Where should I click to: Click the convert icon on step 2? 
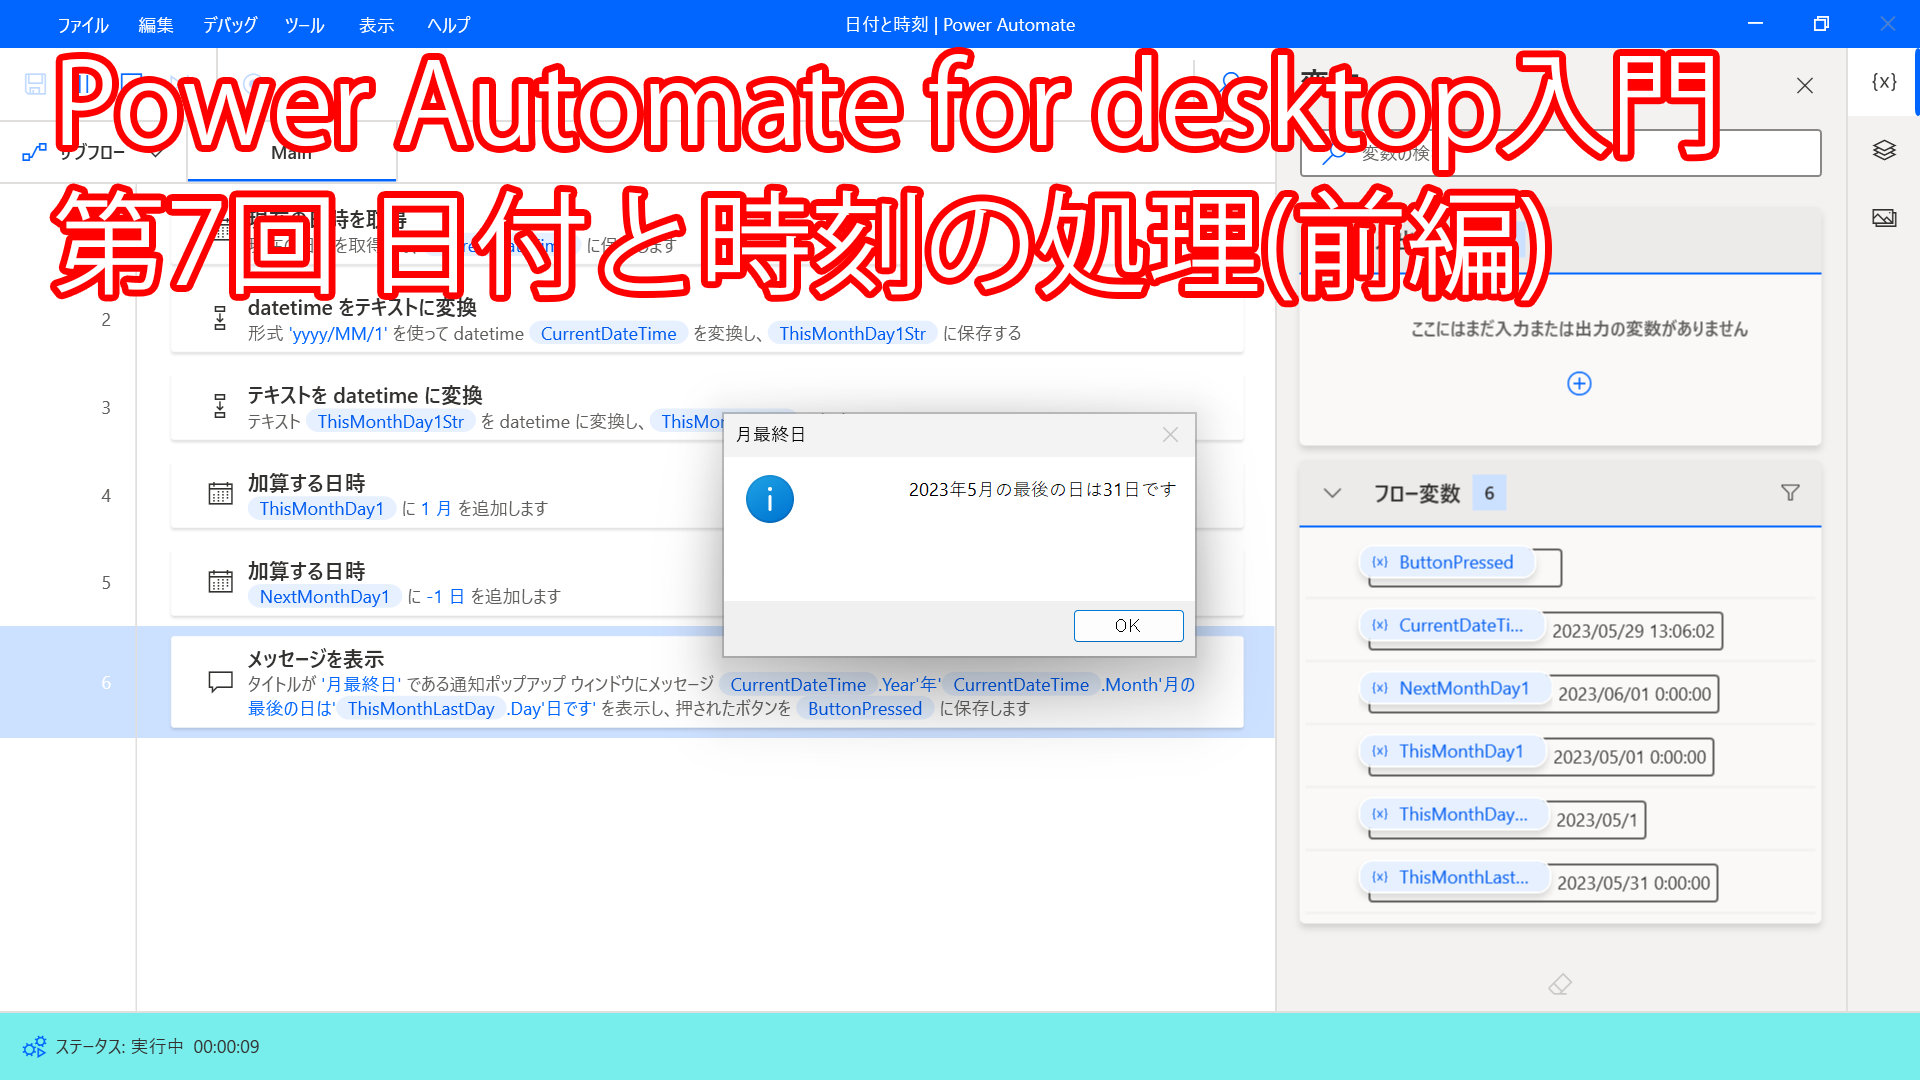tap(220, 319)
